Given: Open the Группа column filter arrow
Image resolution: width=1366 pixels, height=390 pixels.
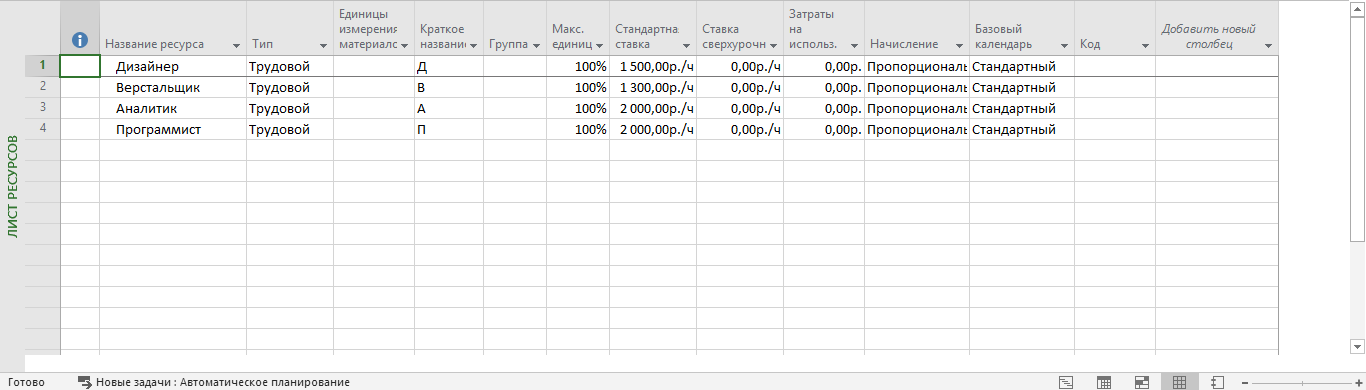Looking at the screenshot, I should (x=536, y=46).
